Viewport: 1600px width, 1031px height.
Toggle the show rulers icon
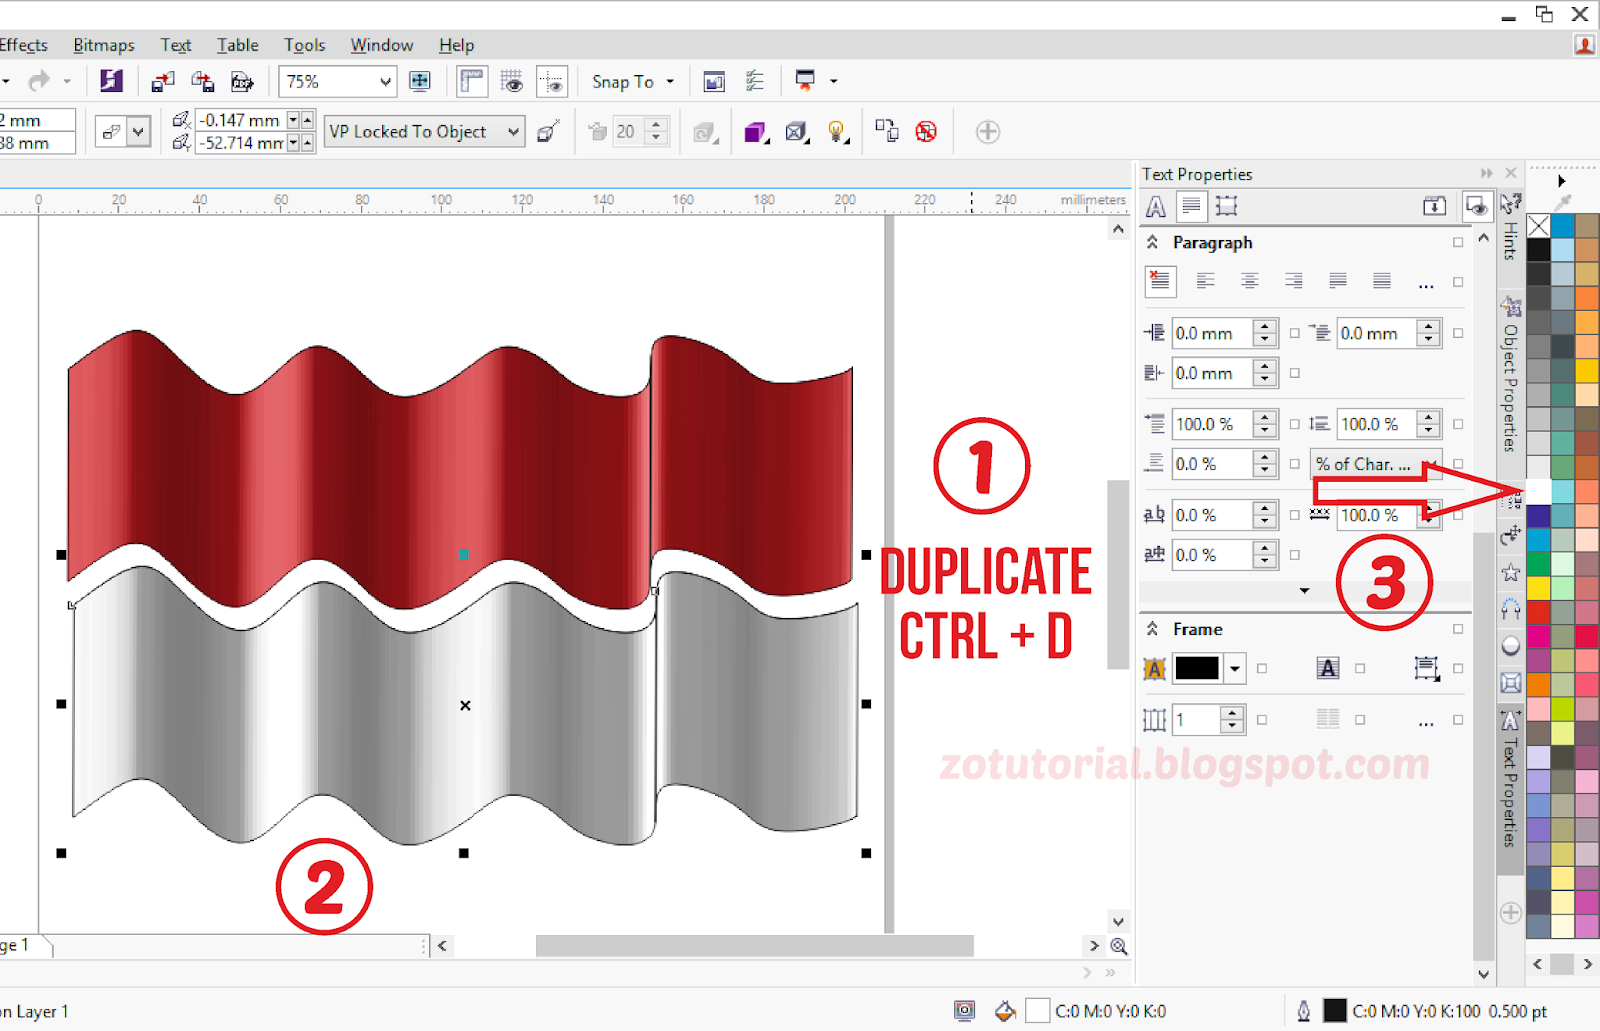(472, 82)
